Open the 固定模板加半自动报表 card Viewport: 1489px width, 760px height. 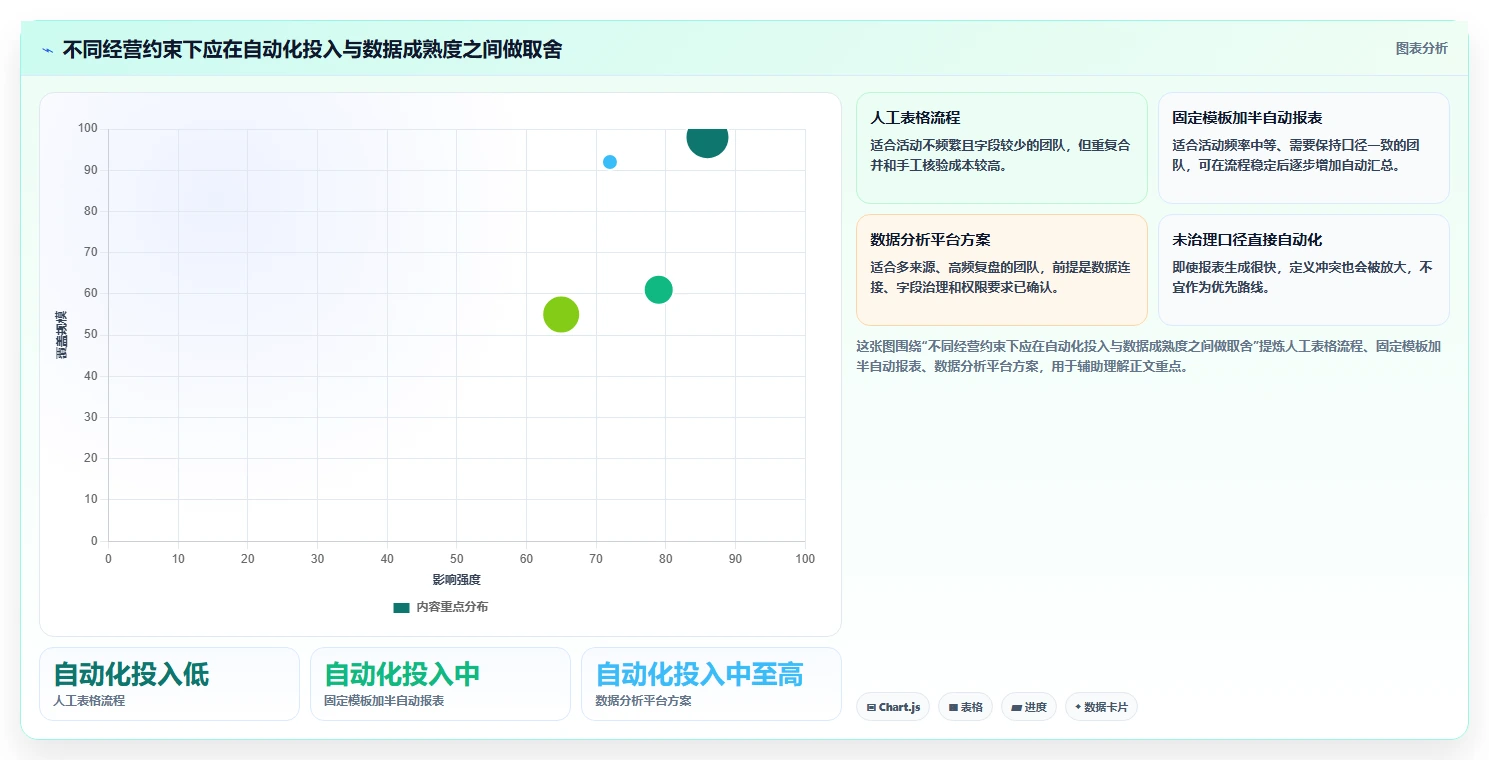coord(1303,148)
